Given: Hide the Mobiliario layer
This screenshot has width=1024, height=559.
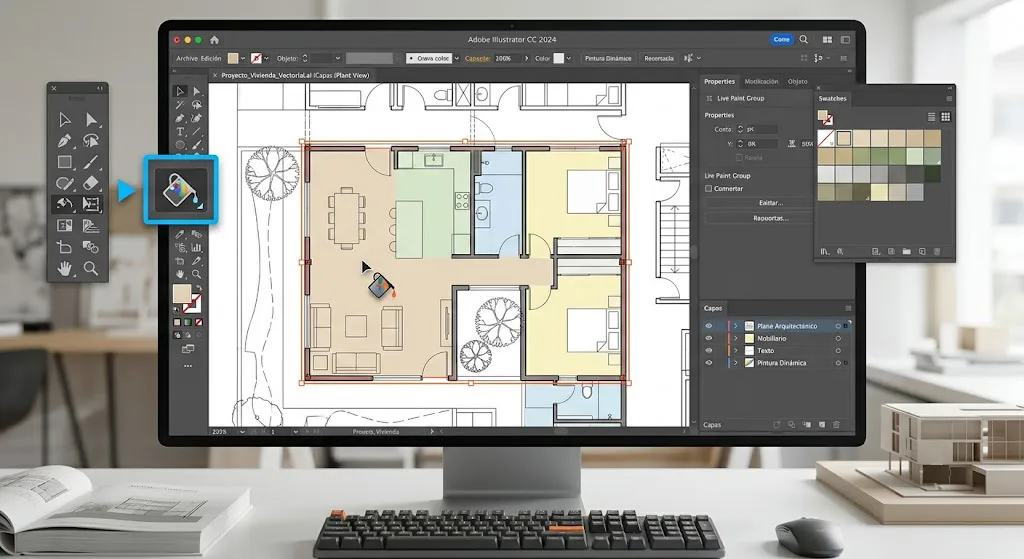Looking at the screenshot, I should pyautogui.click(x=709, y=338).
